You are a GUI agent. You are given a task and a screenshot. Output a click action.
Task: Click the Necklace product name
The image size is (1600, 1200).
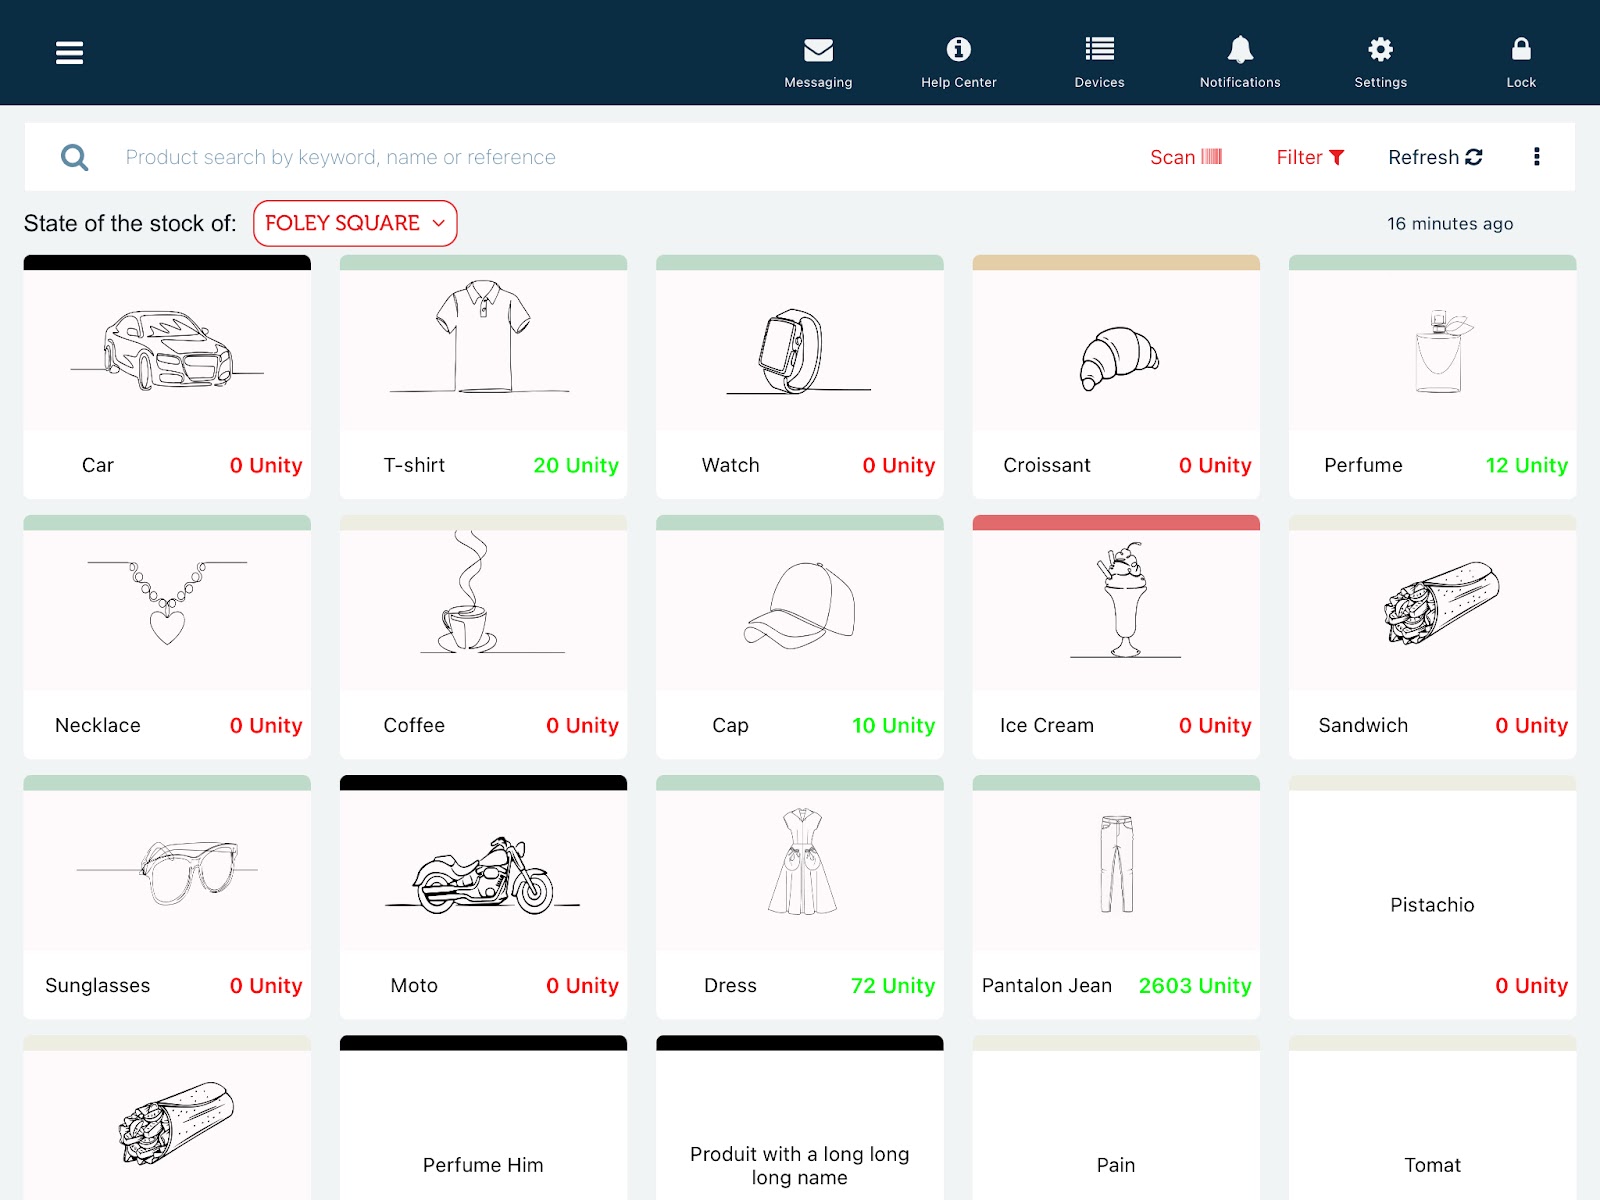pos(98,725)
